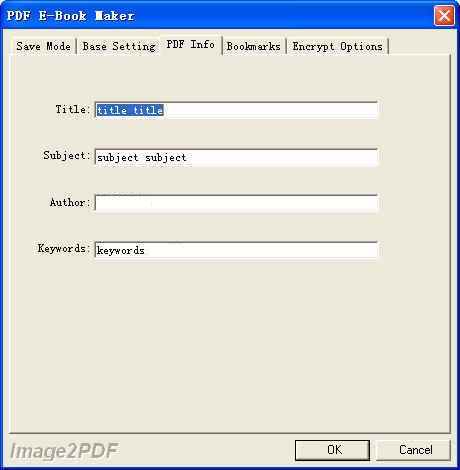Select the PDF Info tab
Viewport: 460px width, 470px height.
point(191,44)
